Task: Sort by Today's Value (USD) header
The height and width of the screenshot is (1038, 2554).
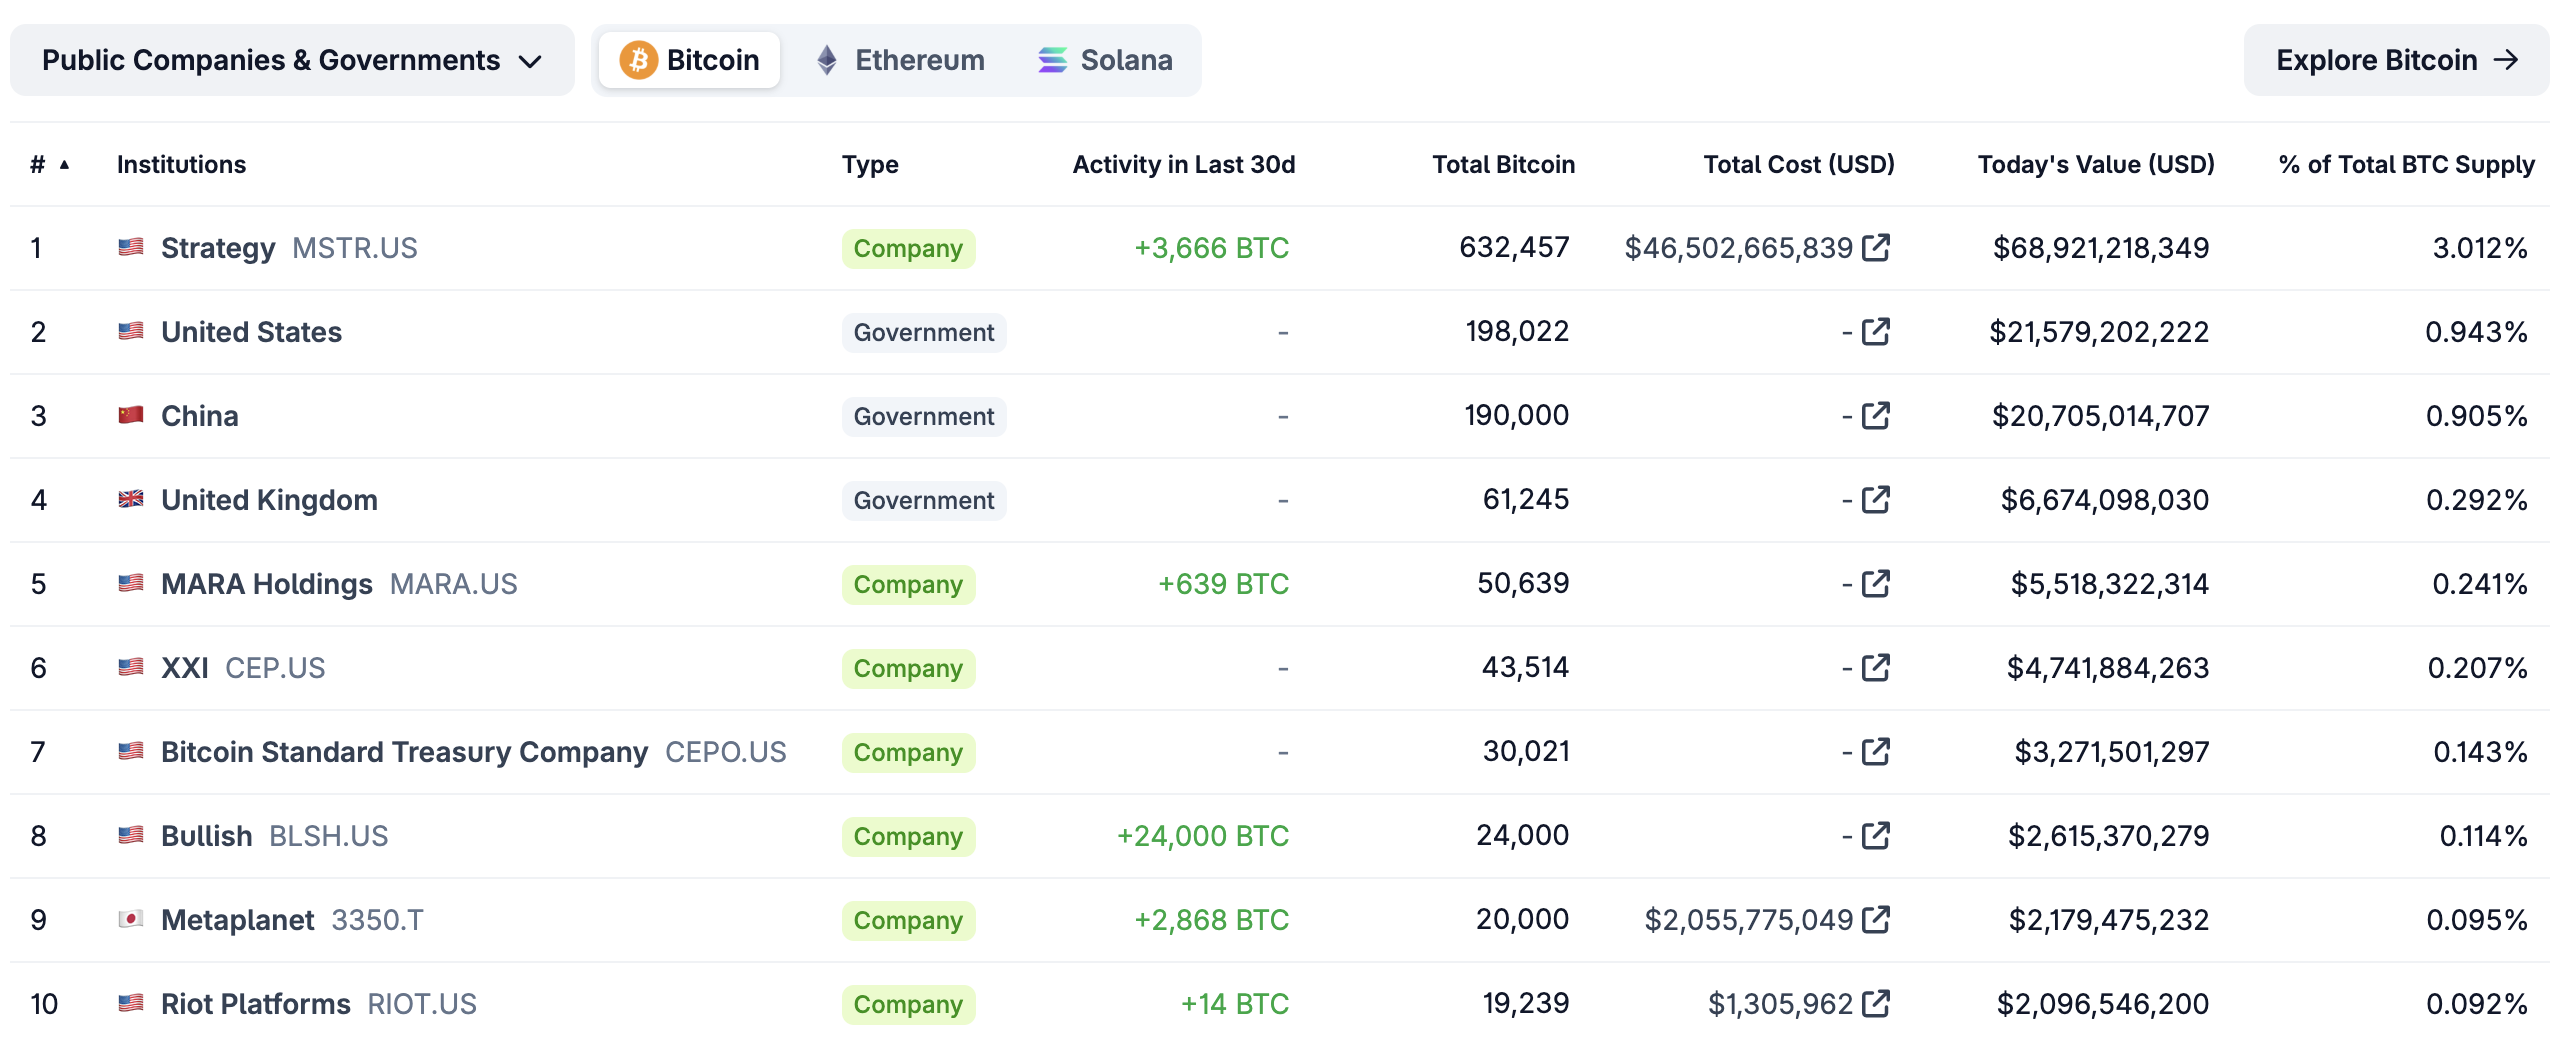Action: point(2095,164)
